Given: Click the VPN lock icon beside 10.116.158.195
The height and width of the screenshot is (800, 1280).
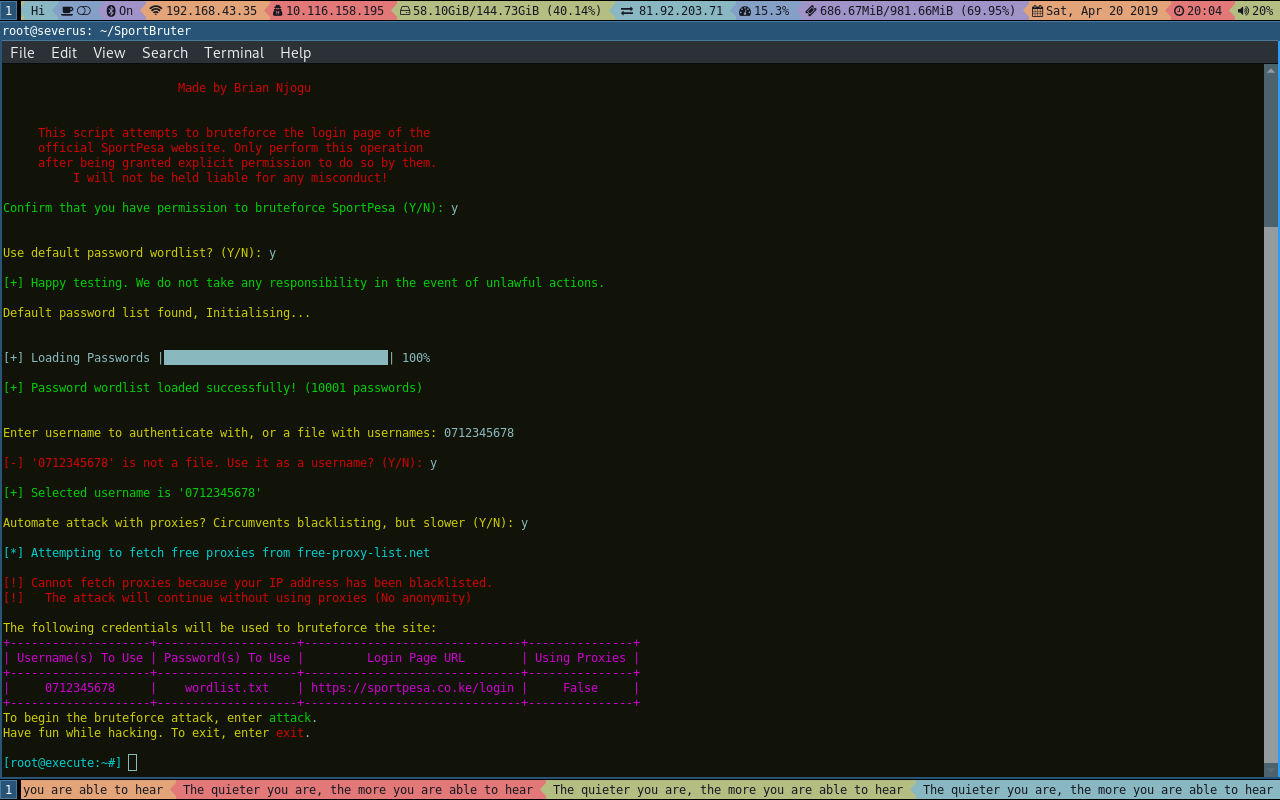Looking at the screenshot, I should pos(277,10).
